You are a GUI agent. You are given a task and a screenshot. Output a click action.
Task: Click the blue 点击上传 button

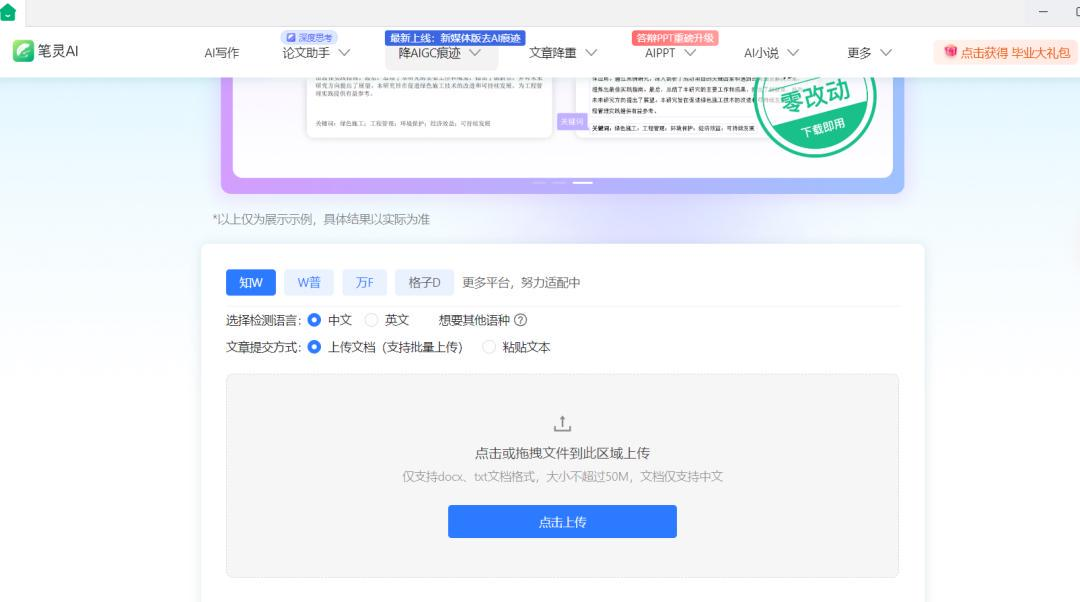pos(562,521)
